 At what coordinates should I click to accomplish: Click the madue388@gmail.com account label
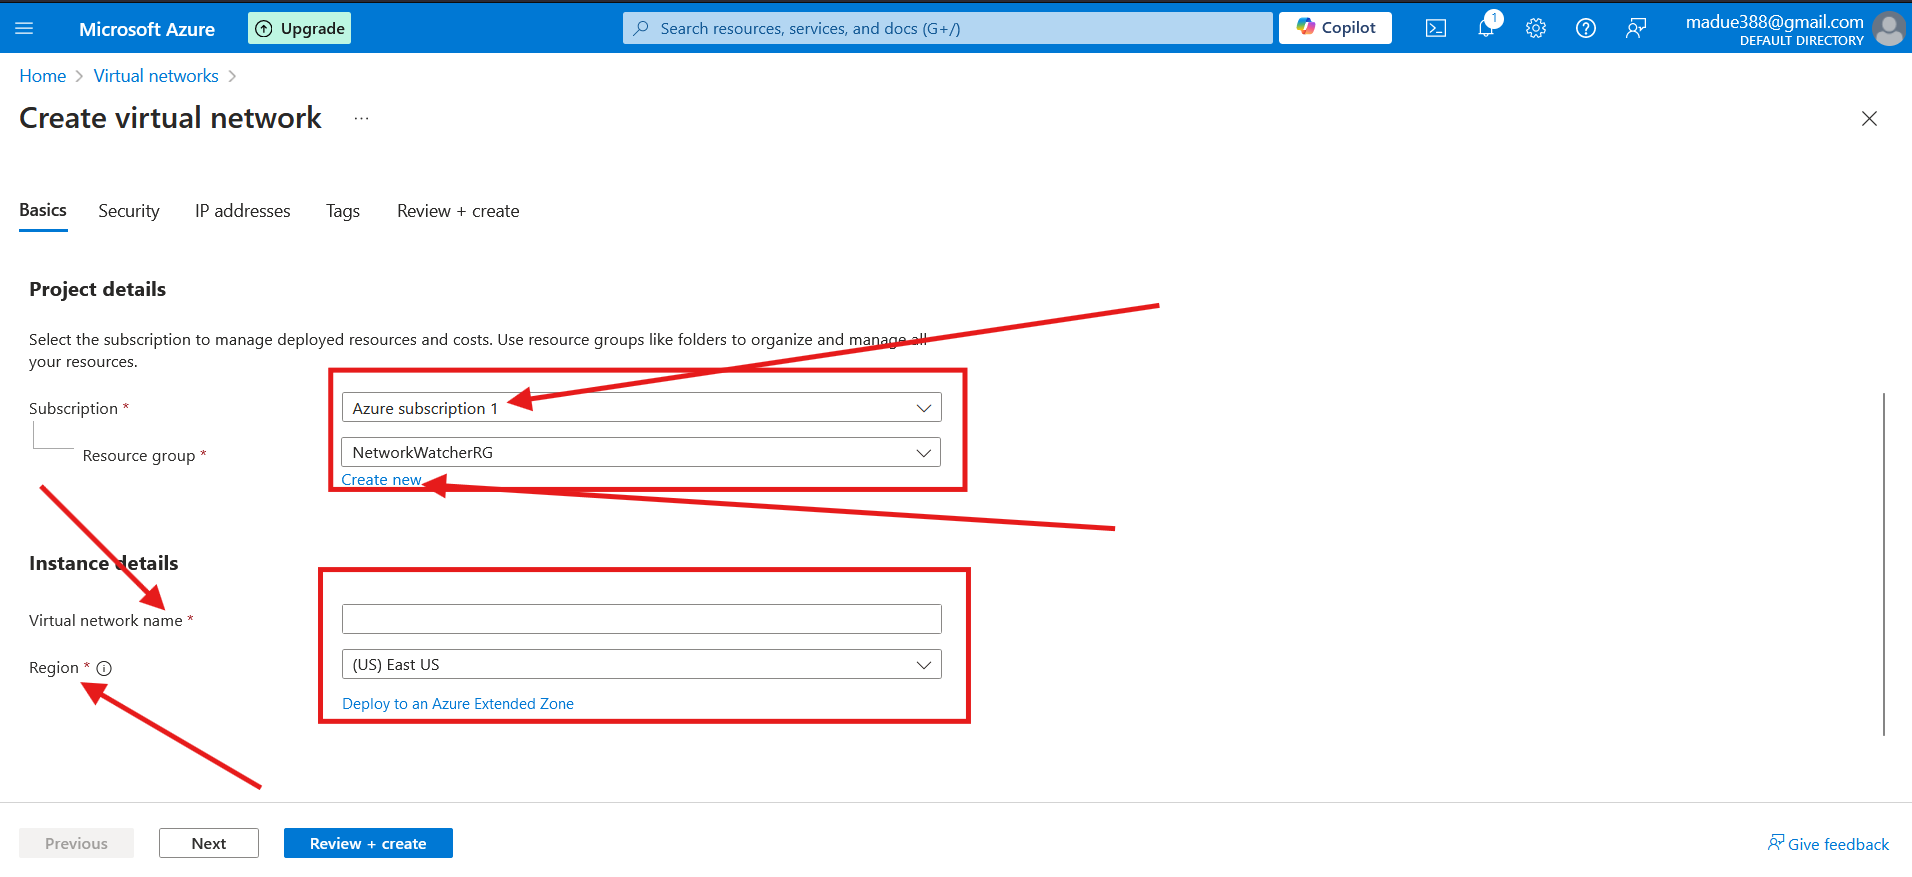point(1775,21)
